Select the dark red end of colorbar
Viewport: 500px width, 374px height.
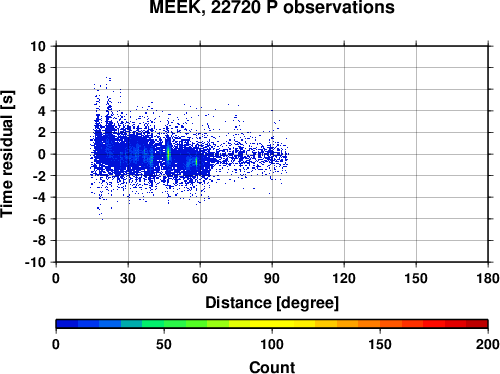coord(477,323)
